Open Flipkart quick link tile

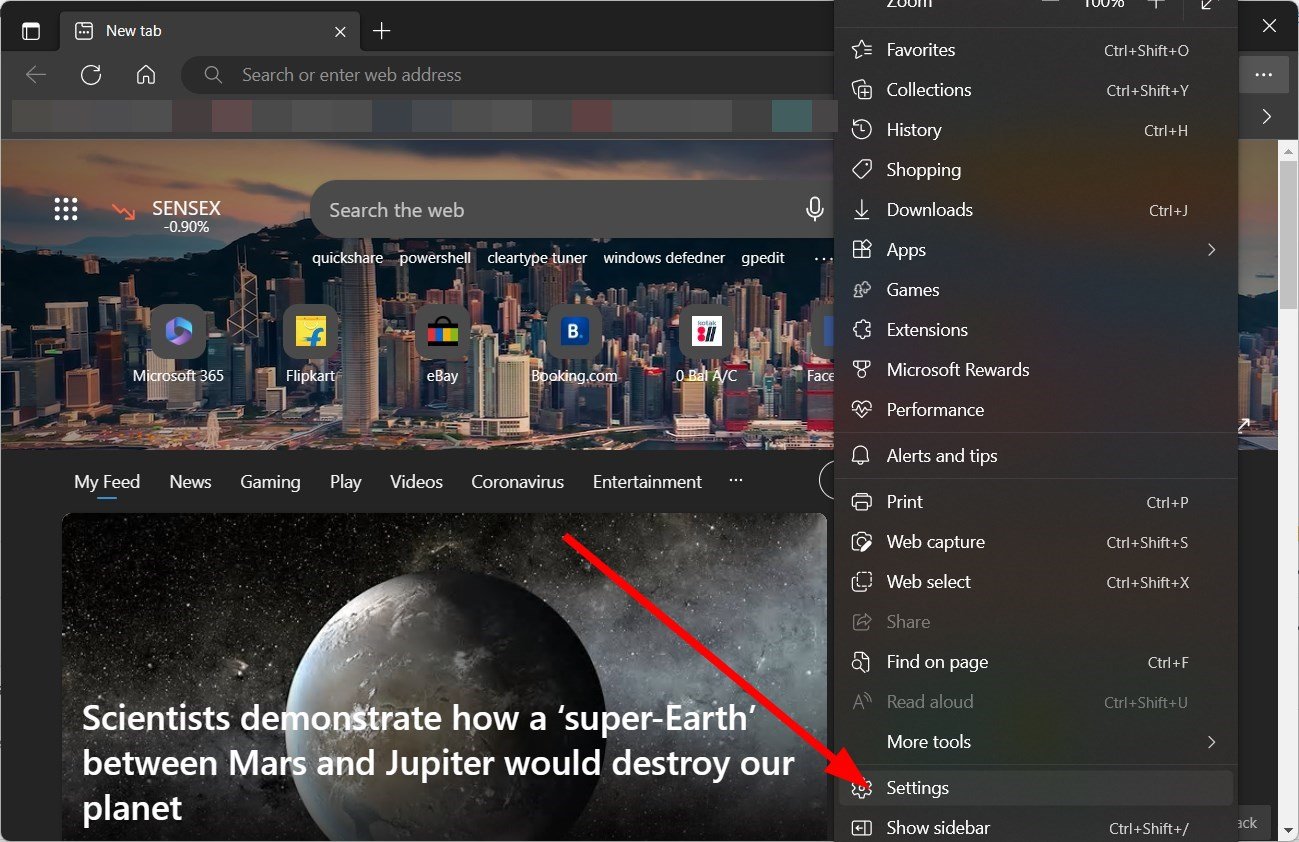(310, 345)
